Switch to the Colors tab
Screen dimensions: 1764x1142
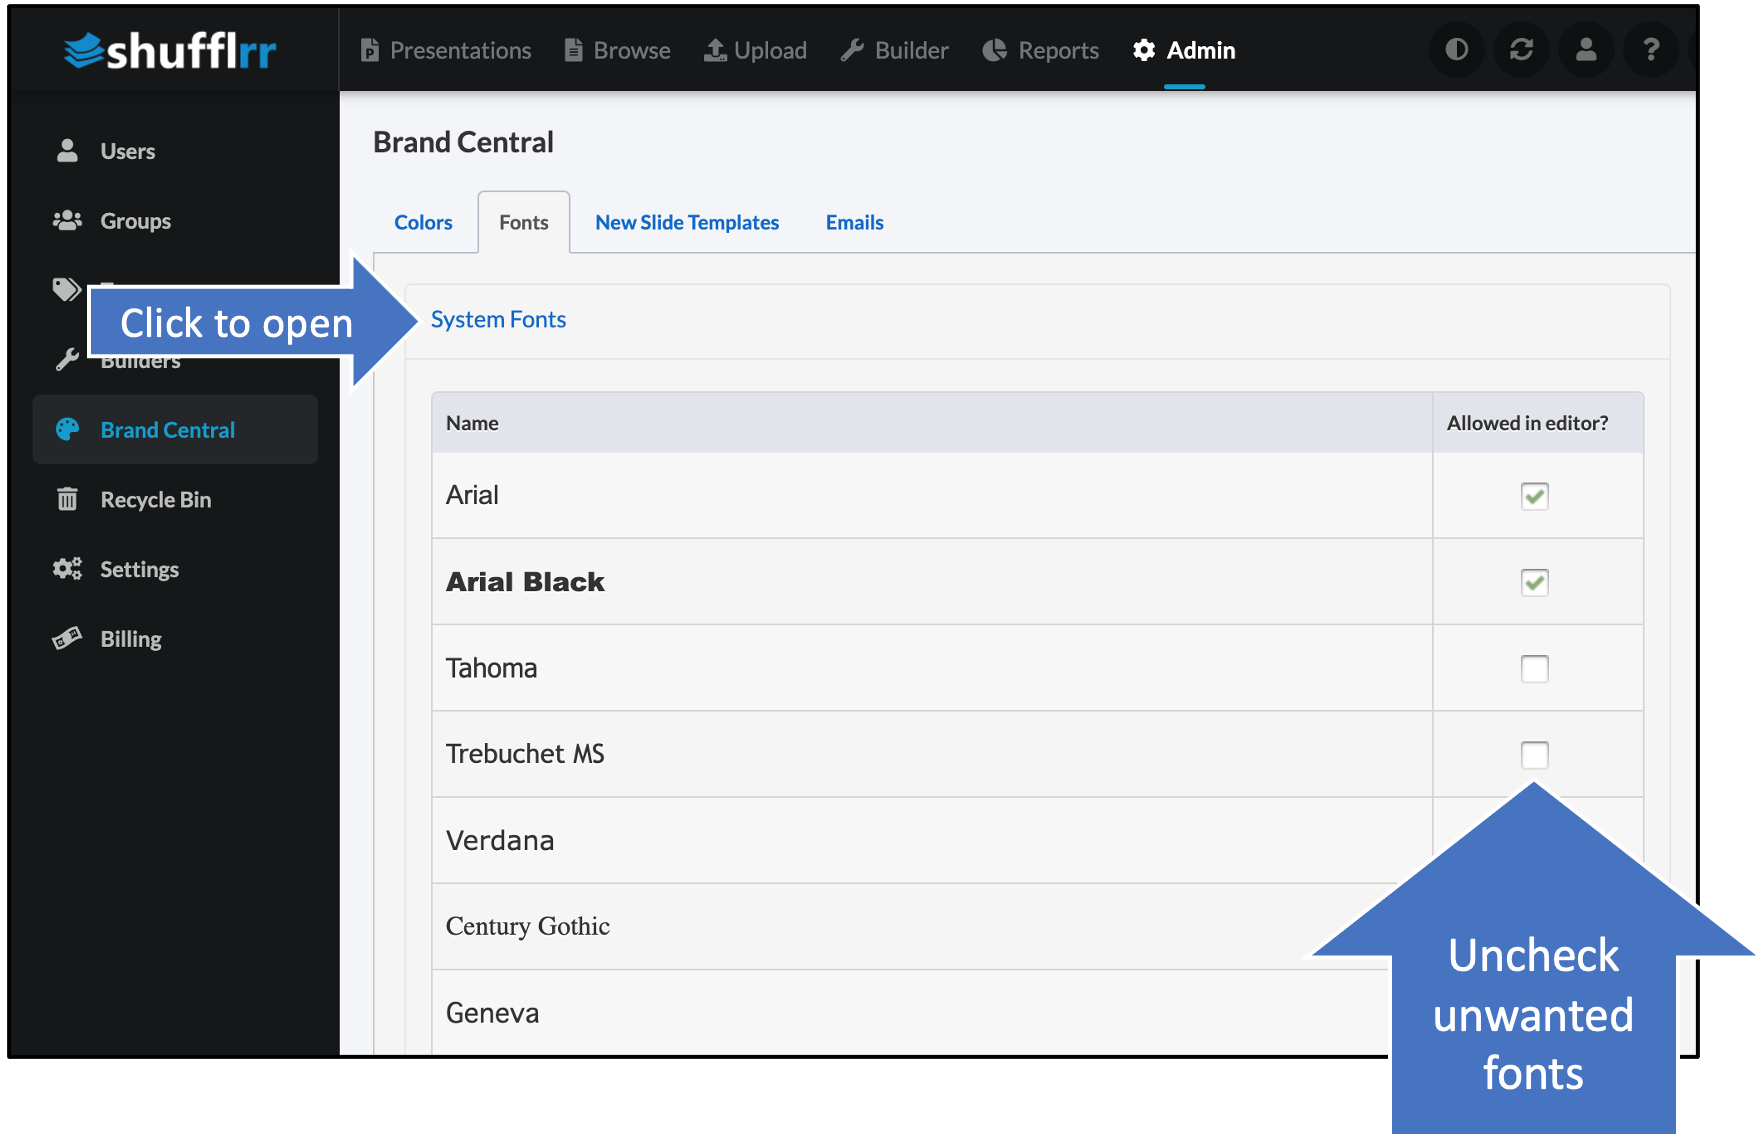(x=423, y=222)
